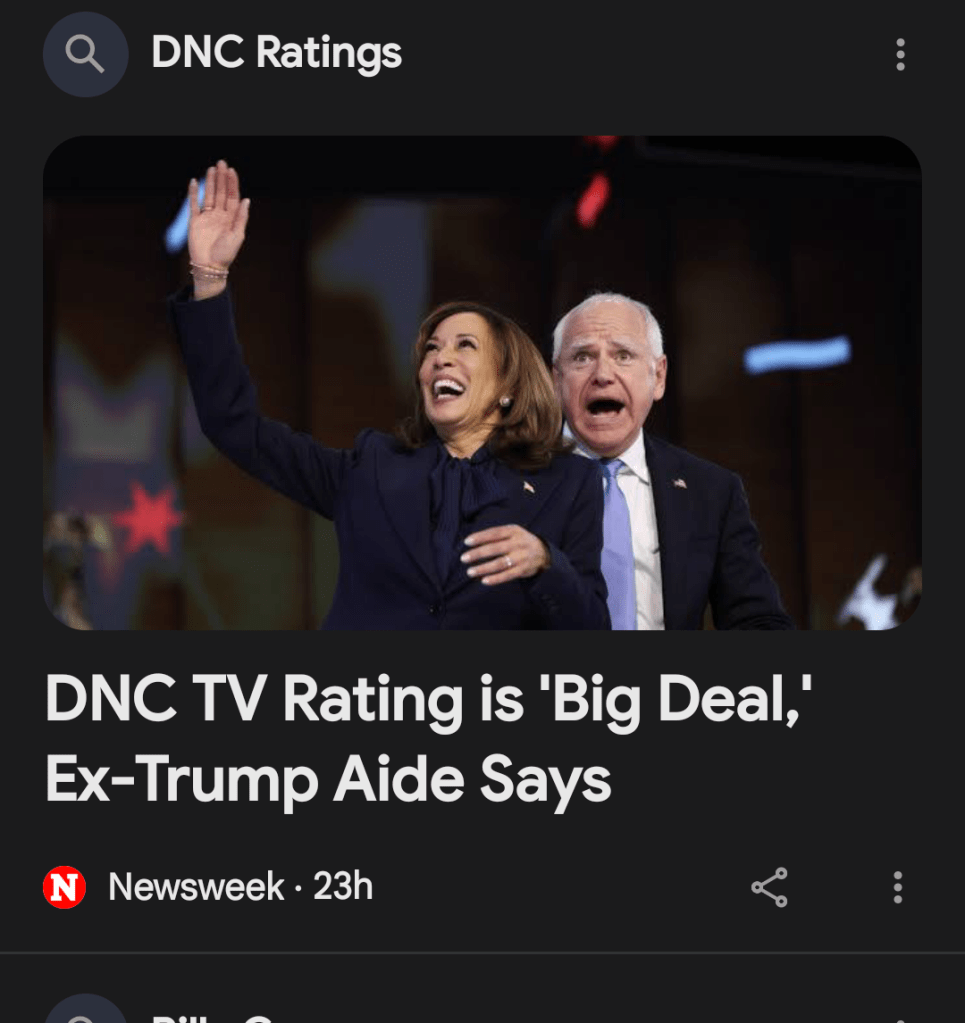
Task: Open the DNC Ratings topic overflow menu
Action: [x=900, y=54]
